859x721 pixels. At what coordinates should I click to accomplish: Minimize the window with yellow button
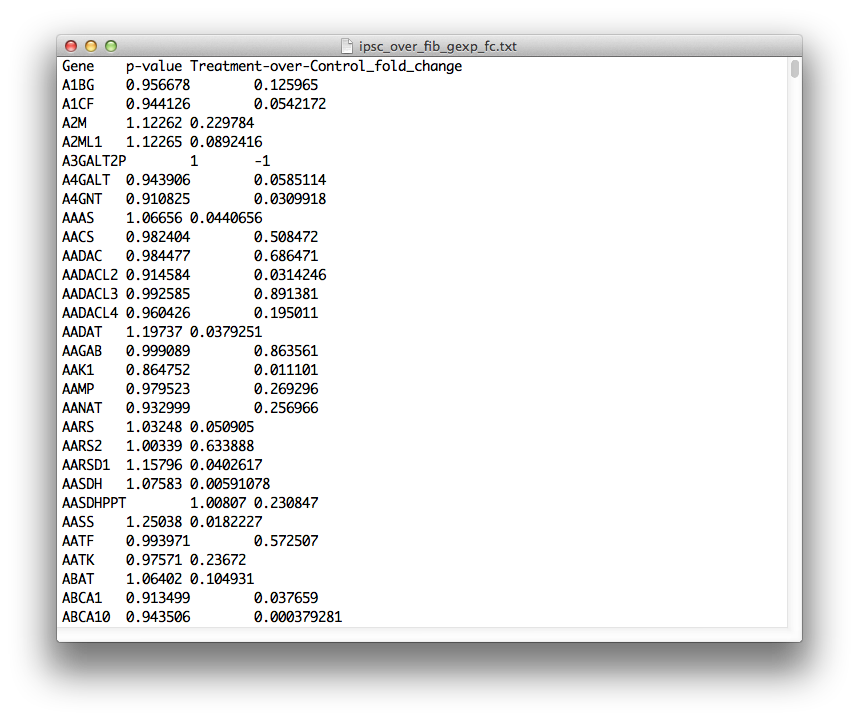[91, 46]
